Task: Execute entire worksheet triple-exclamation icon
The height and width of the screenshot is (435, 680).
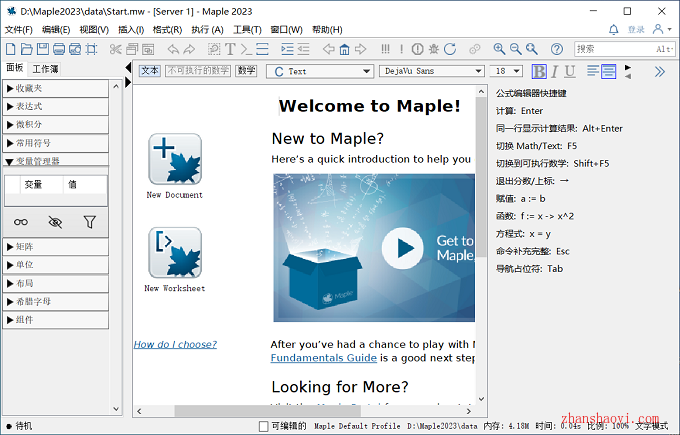Action: click(385, 49)
